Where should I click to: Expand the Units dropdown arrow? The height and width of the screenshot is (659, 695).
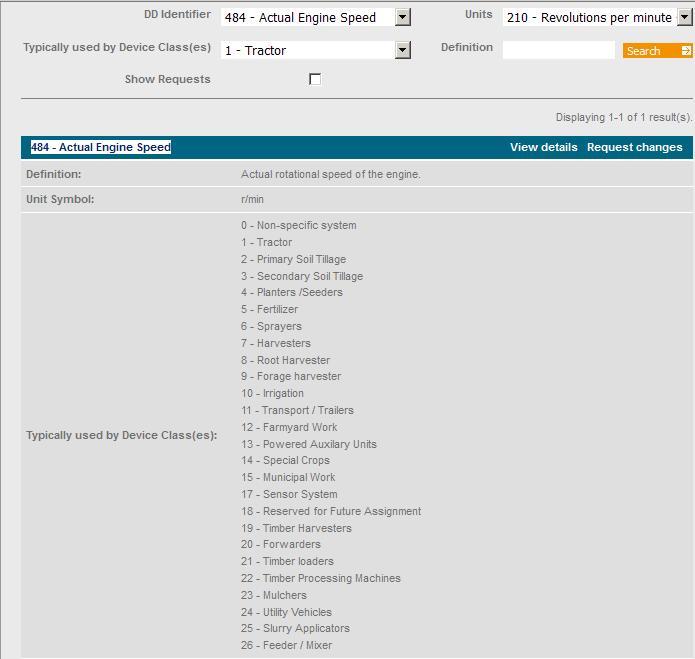(x=684, y=17)
